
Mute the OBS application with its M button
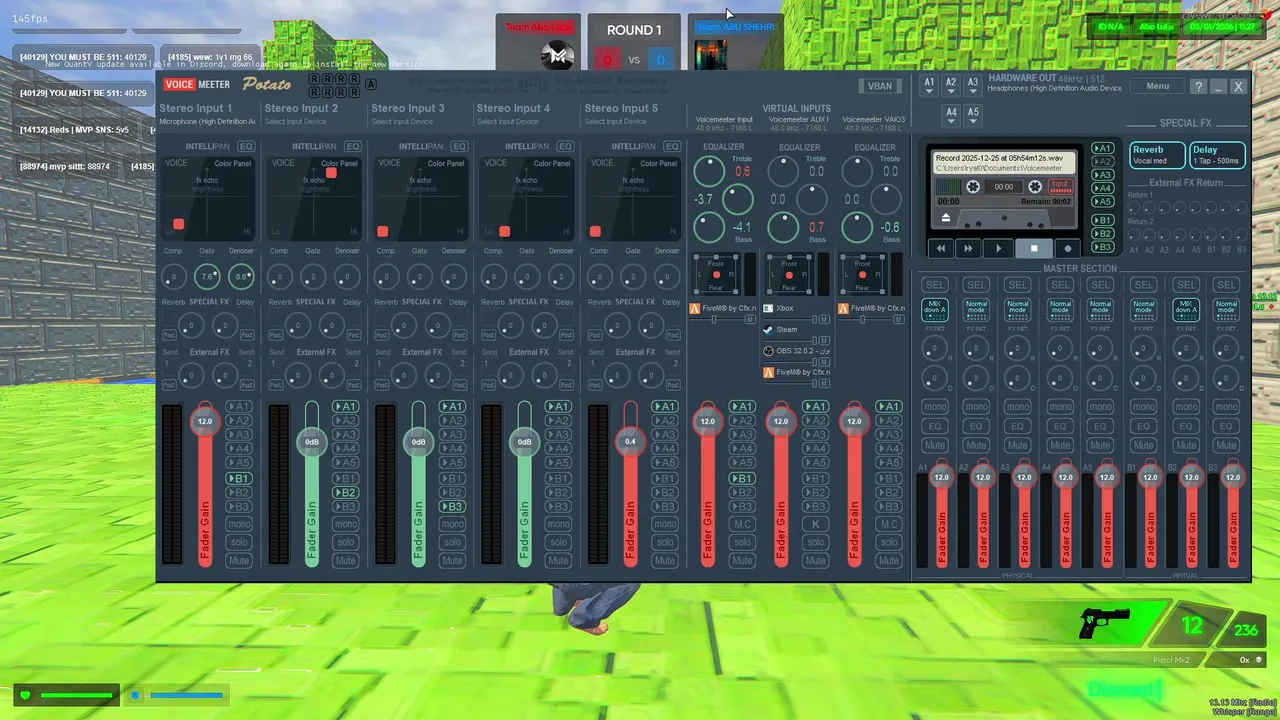tap(825, 362)
